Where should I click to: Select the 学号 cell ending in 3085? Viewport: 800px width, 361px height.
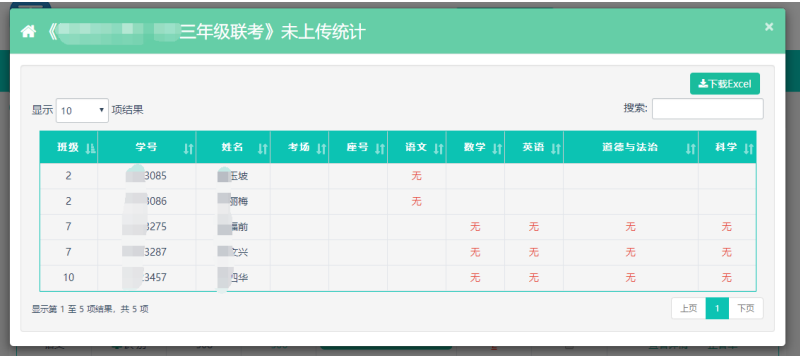pyautogui.click(x=146, y=176)
